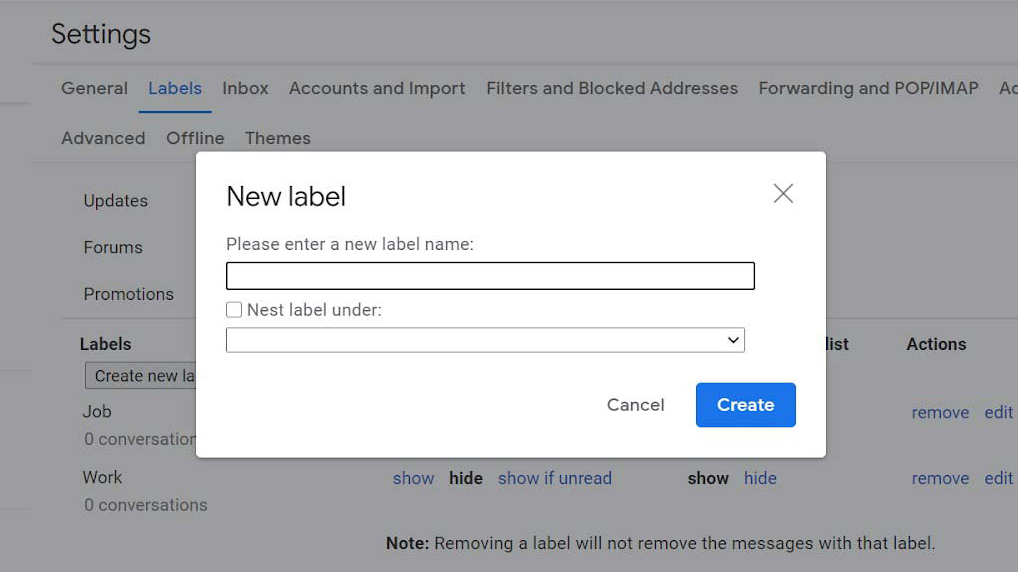The height and width of the screenshot is (572, 1018).
Task: Click 0 conversations under Work label
Action: 145,505
